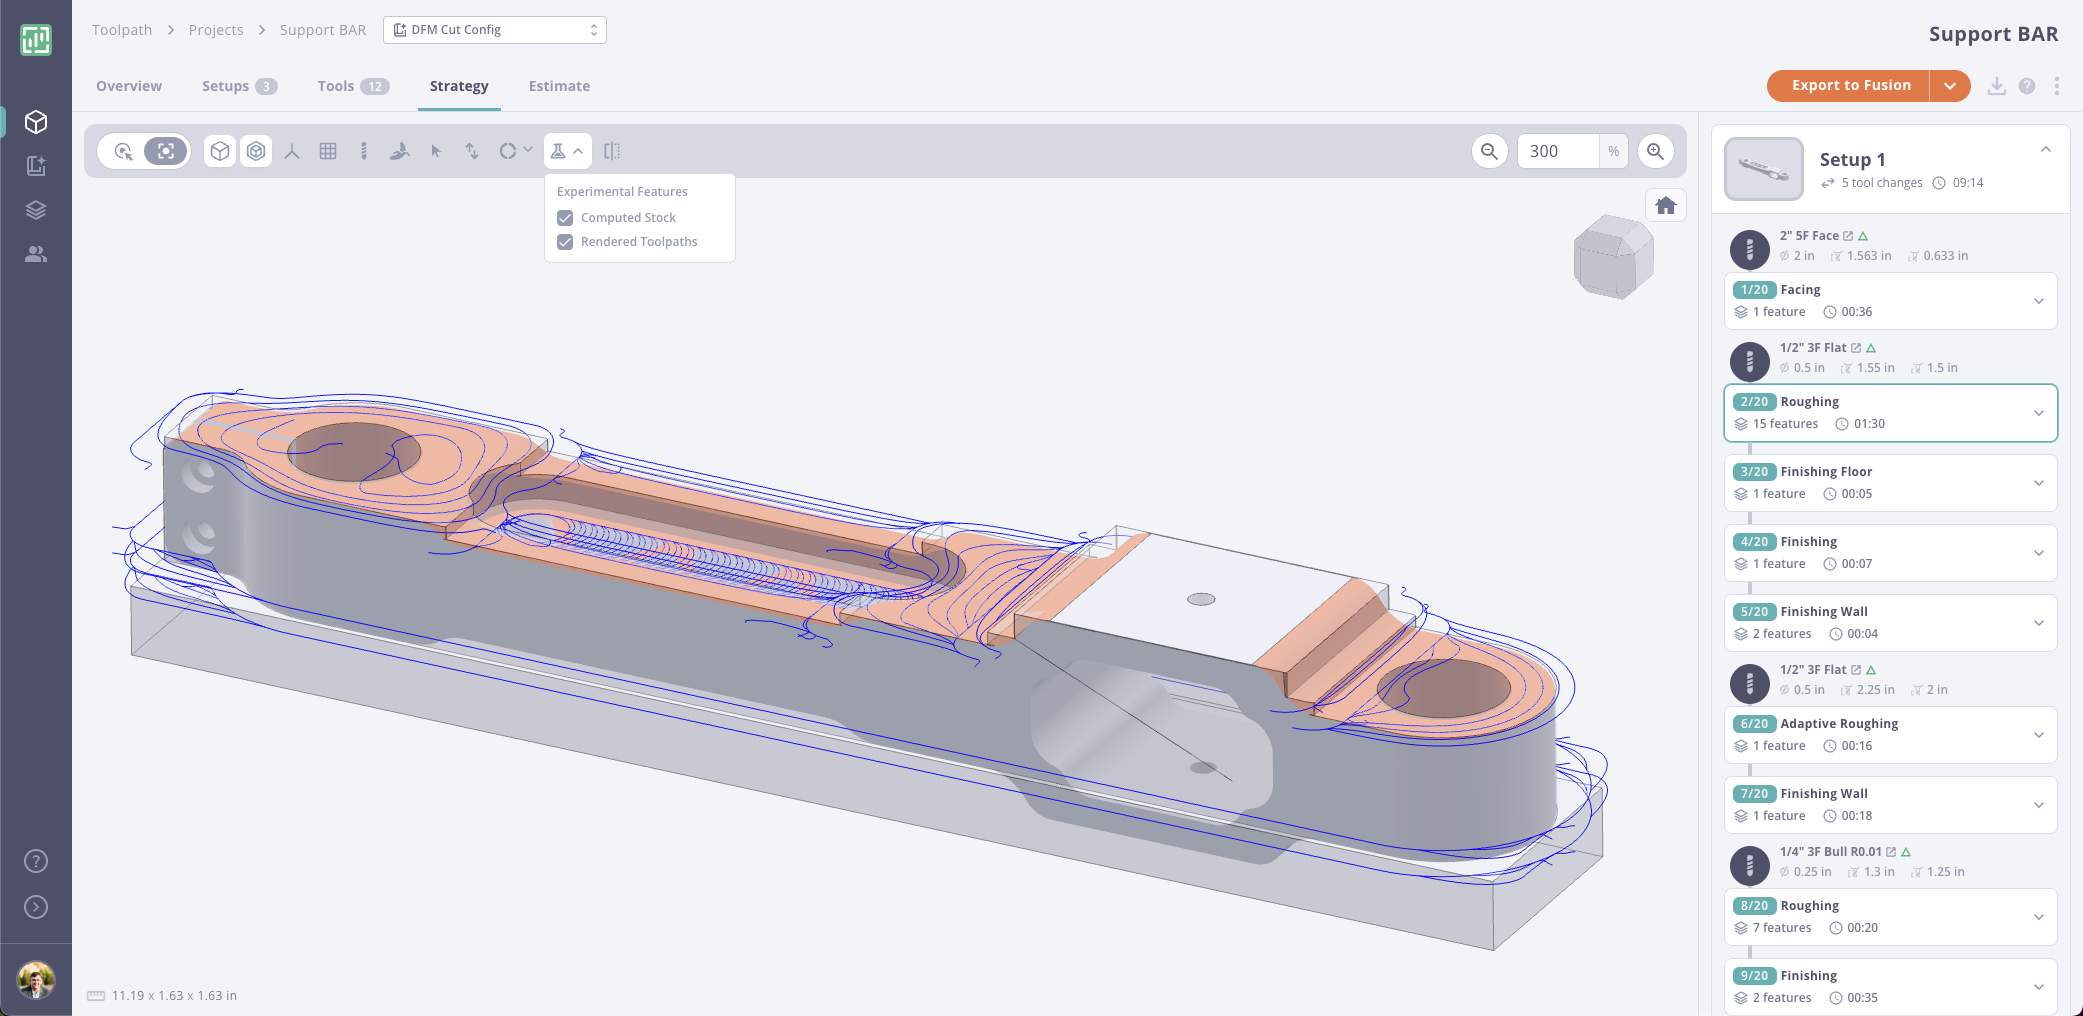Viewport: 2083px width, 1016px height.
Task: Click the axes triad icon in toolbar
Action: pyautogui.click(x=292, y=151)
